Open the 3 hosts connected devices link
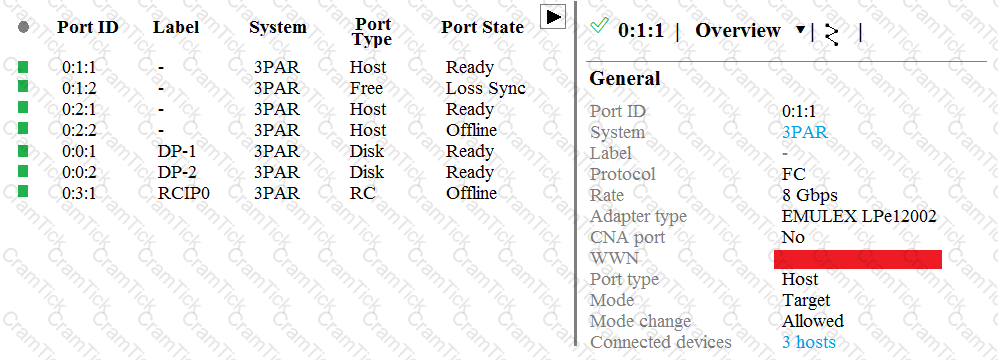This screenshot has height=360, width=998. click(x=808, y=342)
